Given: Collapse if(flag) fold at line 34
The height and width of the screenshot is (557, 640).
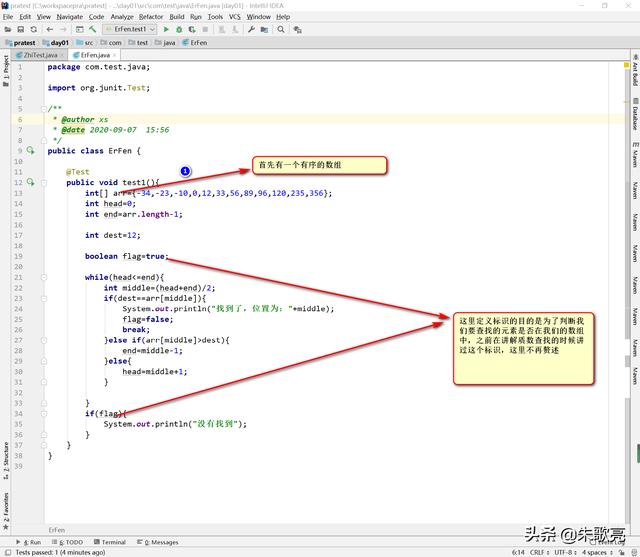Looking at the screenshot, I should click(44, 414).
